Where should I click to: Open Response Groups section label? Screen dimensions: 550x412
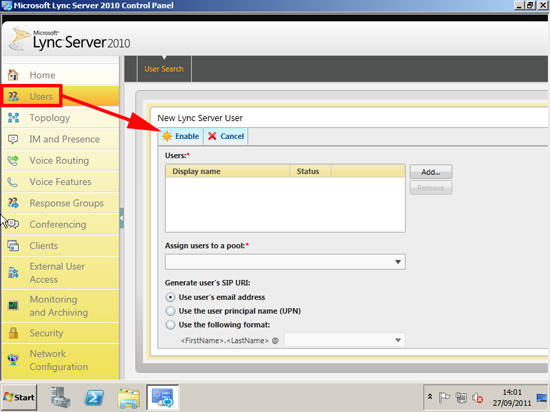tap(66, 203)
